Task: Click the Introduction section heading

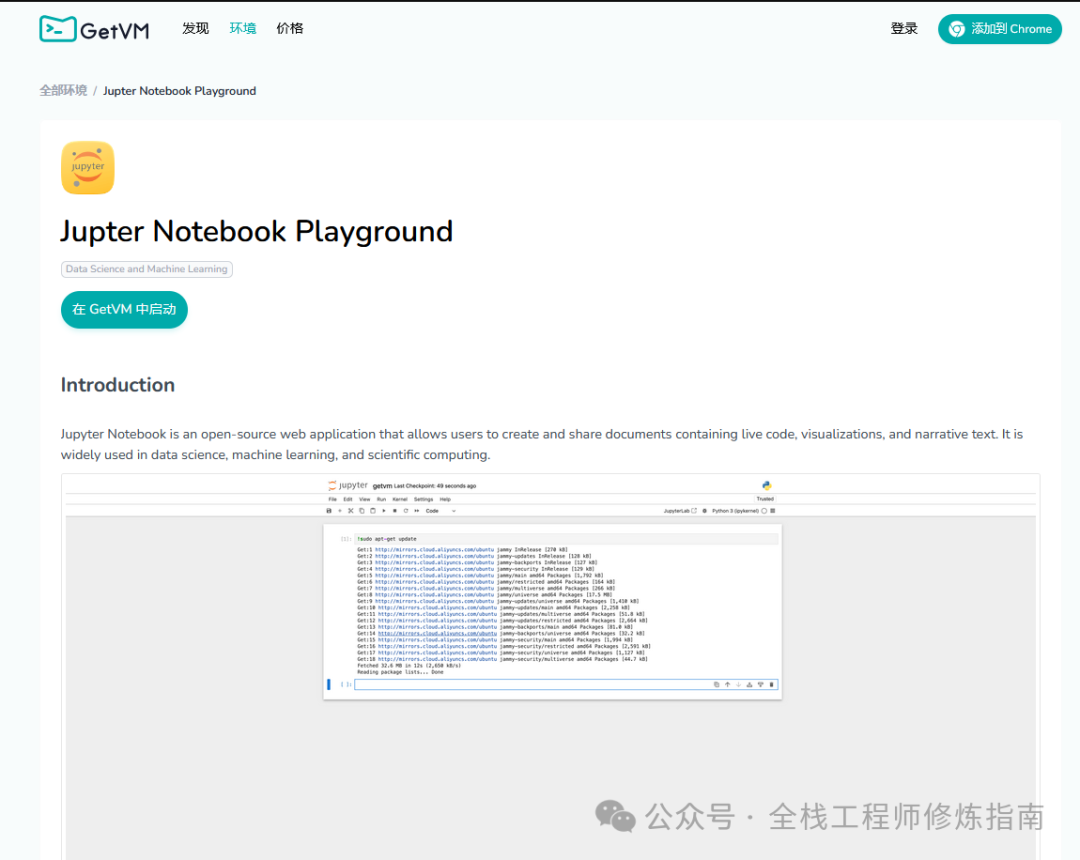Action: tap(118, 385)
